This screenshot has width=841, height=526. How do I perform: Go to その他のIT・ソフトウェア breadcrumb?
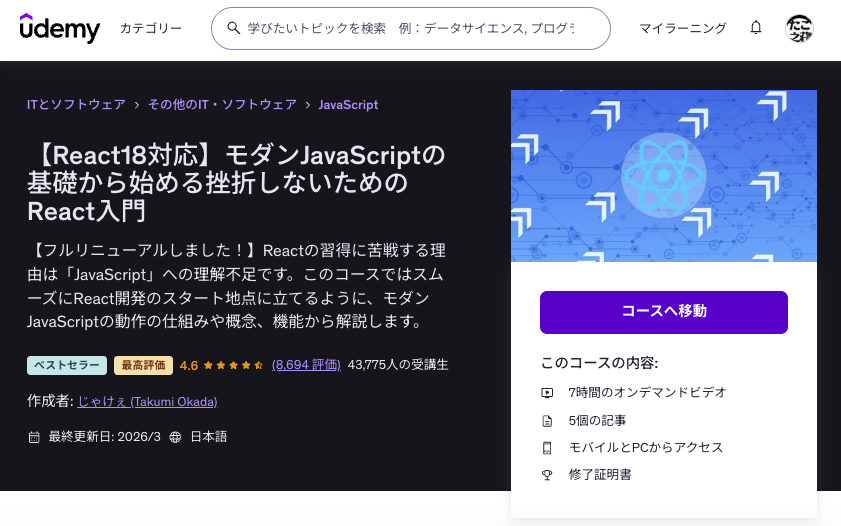click(222, 105)
